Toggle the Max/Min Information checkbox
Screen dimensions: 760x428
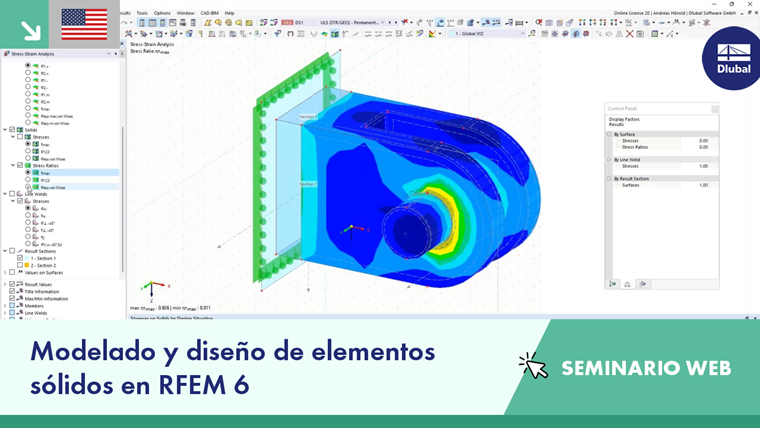point(12,299)
